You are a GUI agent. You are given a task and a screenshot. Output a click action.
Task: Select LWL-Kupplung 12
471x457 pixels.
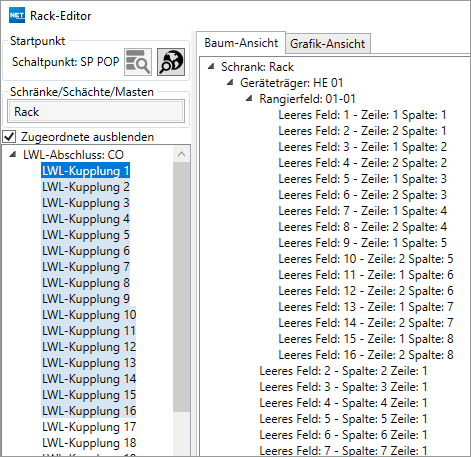pyautogui.click(x=89, y=347)
